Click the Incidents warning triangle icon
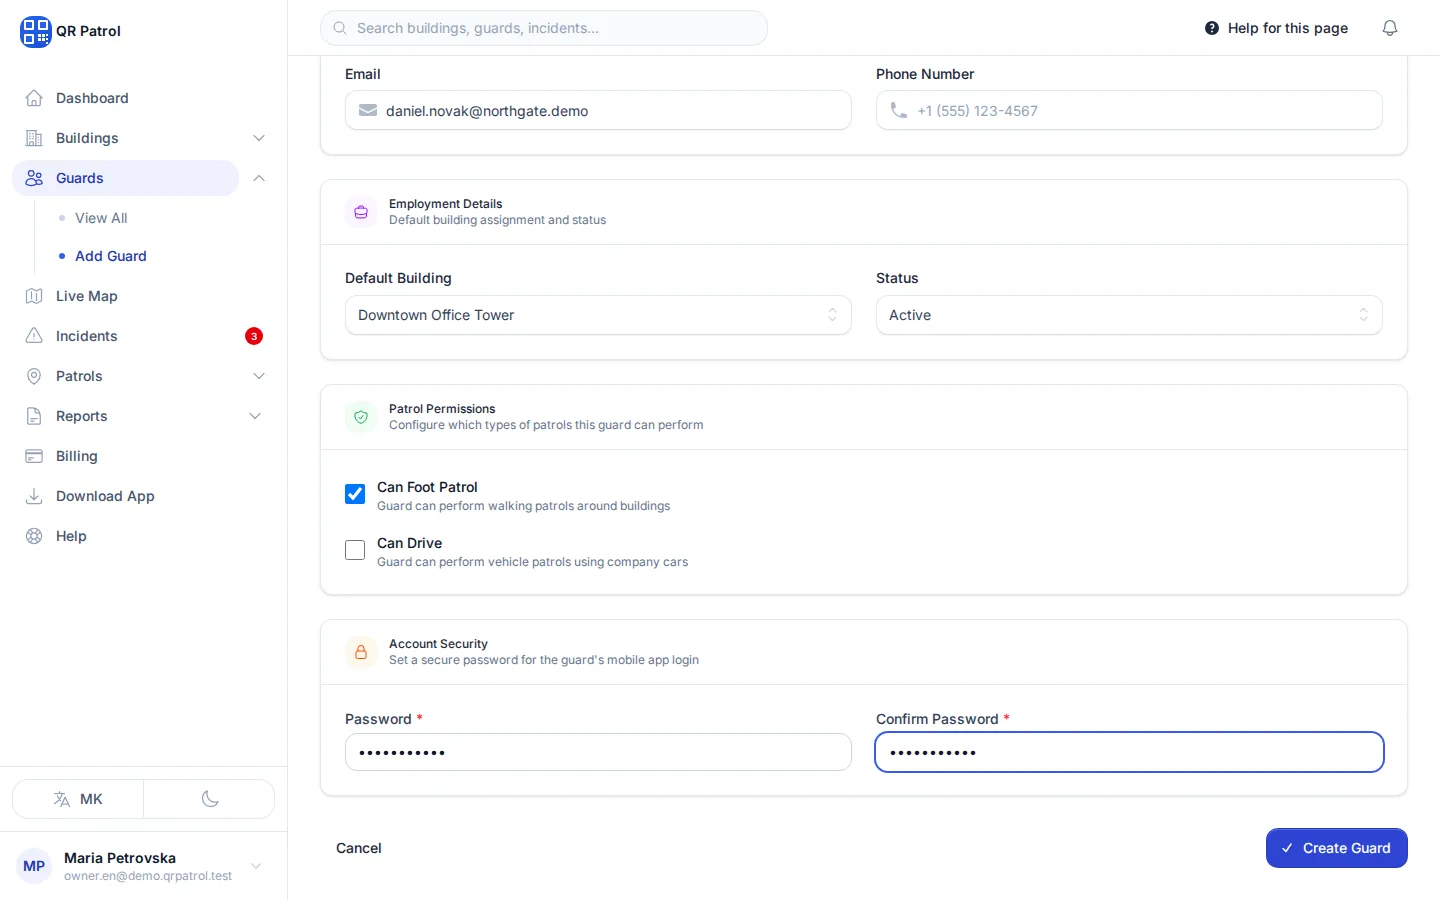Screen dimensions: 1440x900 34,336
